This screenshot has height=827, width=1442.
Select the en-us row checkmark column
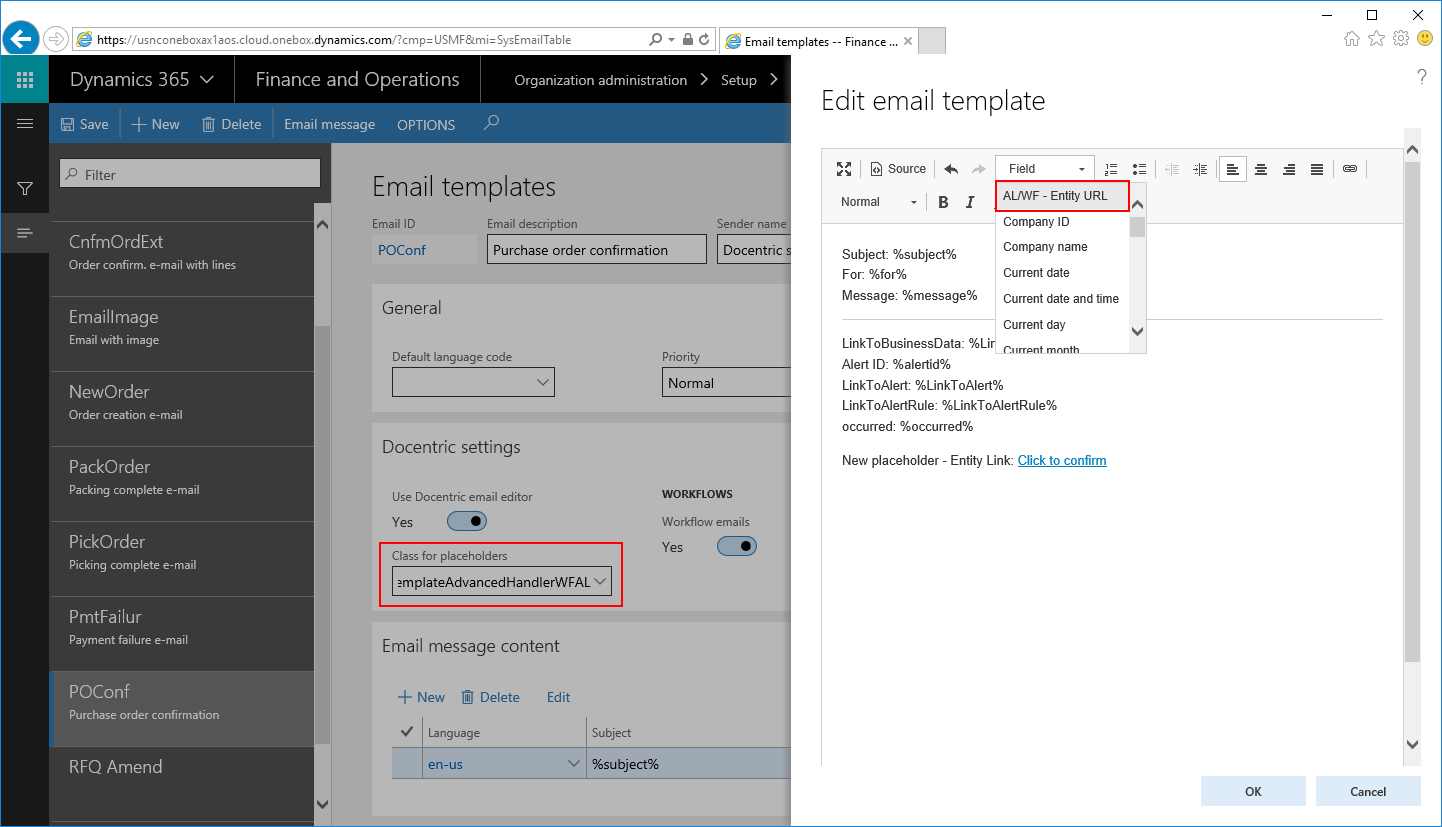(406, 764)
